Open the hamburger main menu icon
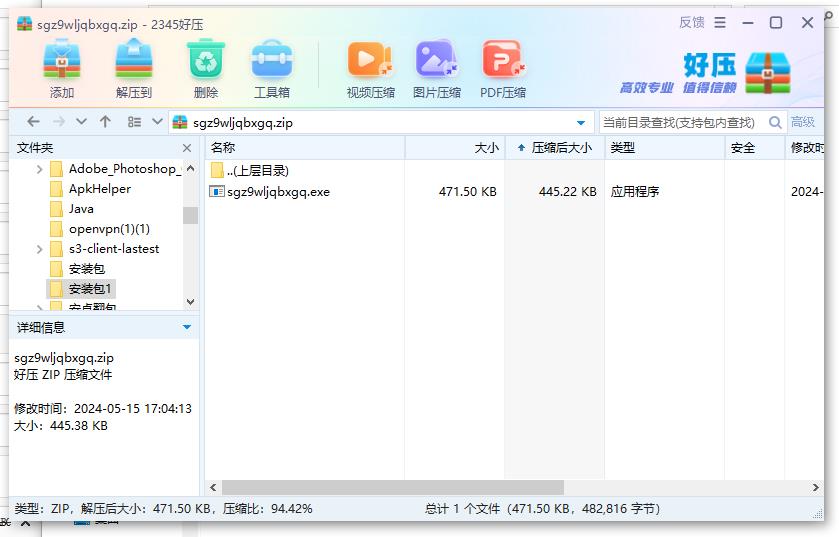Viewport: 839px width, 537px height. (x=720, y=22)
